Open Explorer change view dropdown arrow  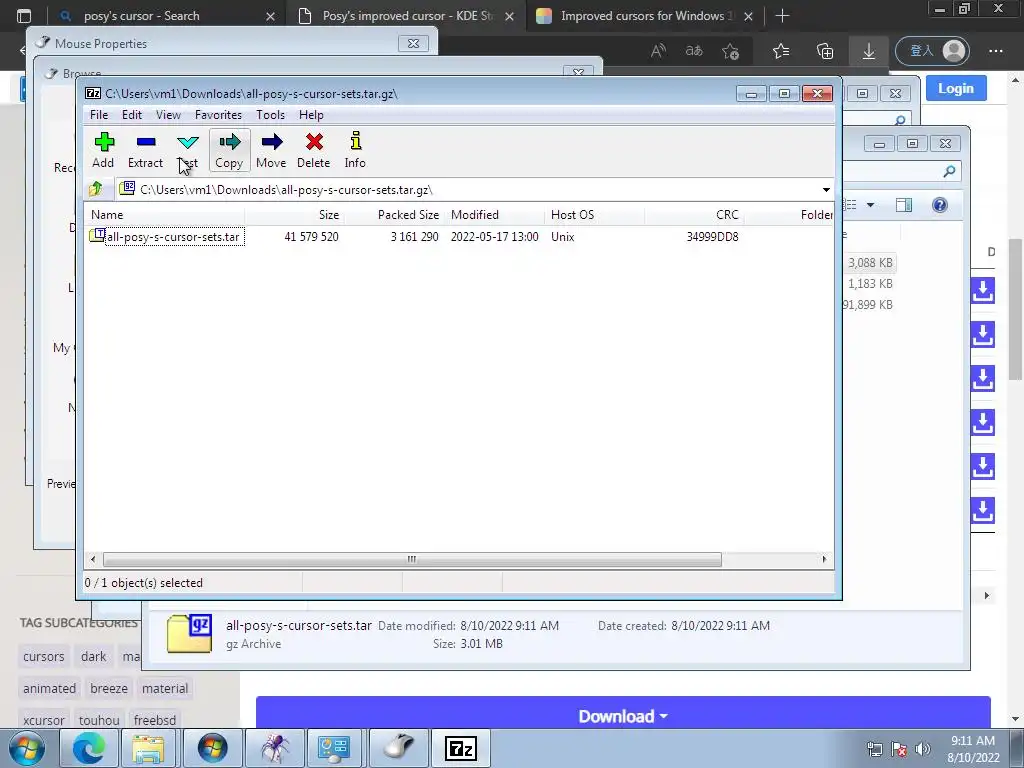pos(871,205)
